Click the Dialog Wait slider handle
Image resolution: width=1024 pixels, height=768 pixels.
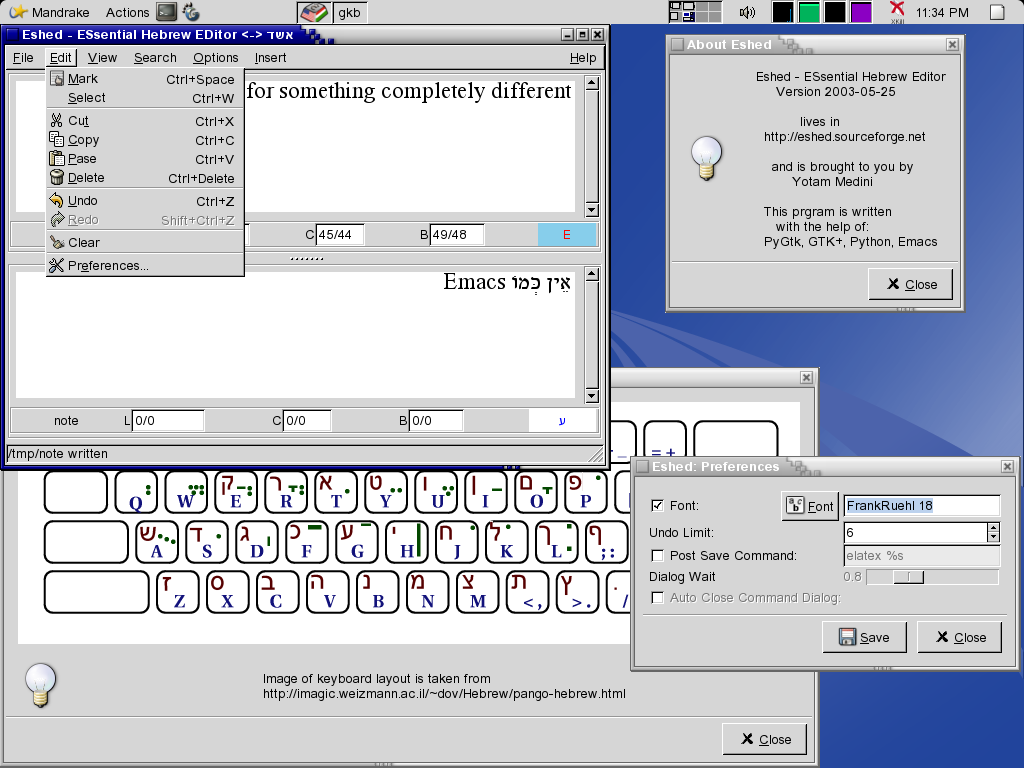[908, 577]
